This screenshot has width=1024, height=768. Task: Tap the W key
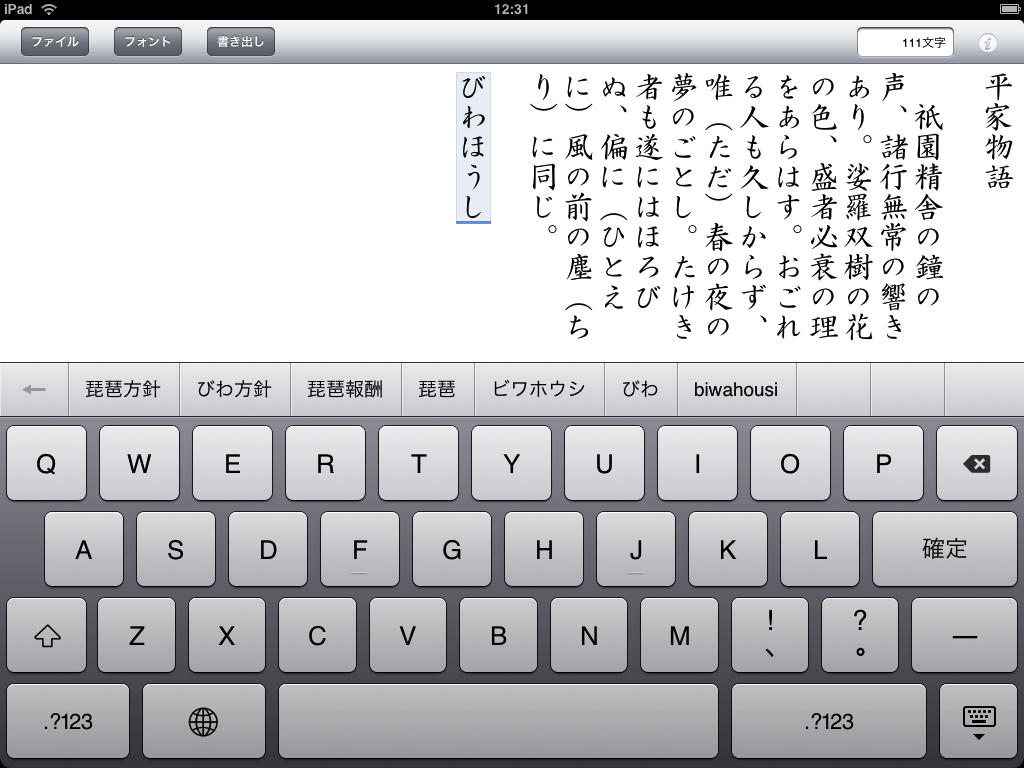click(139, 464)
